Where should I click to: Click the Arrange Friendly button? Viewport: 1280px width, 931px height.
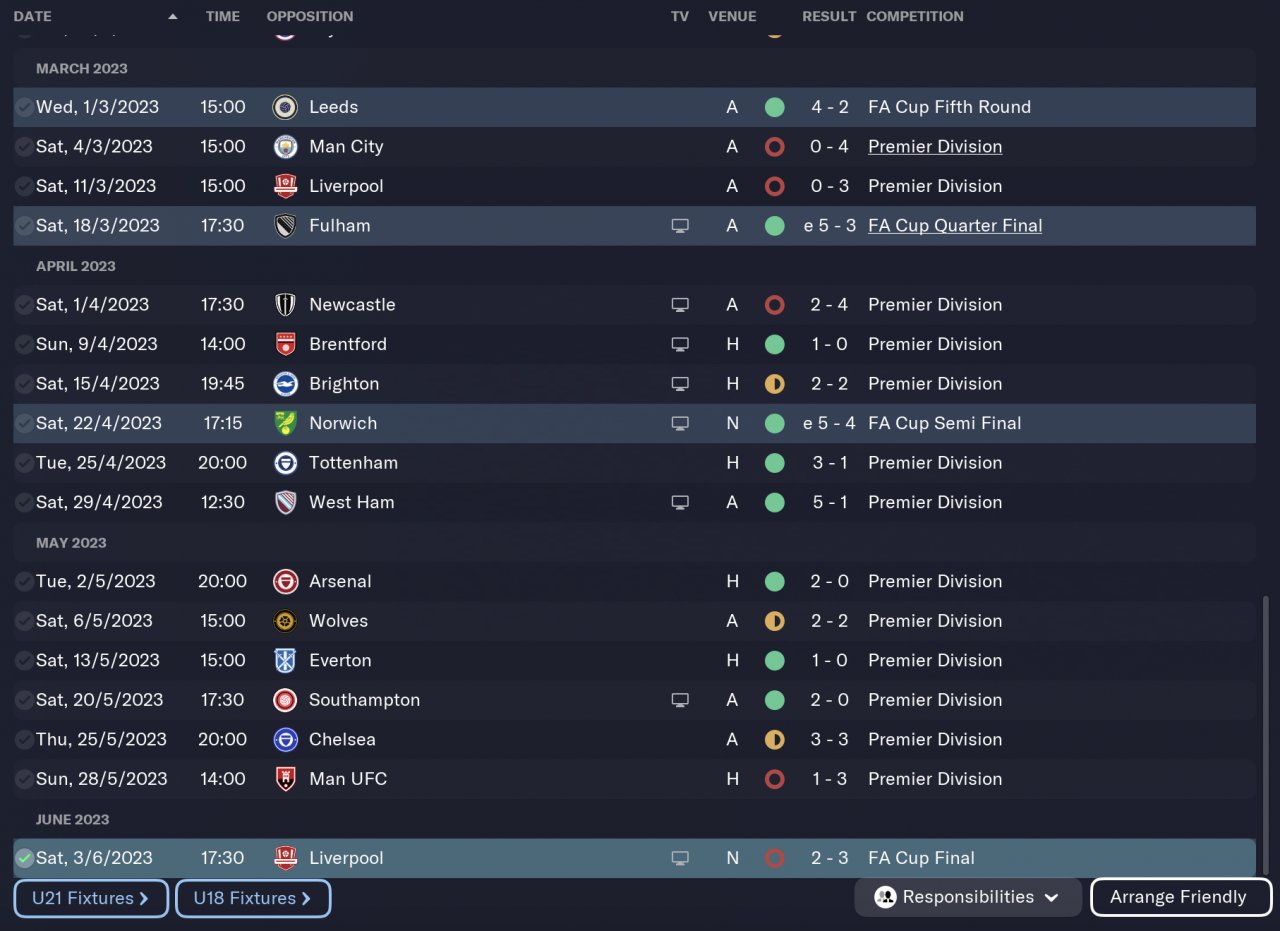[1180, 897]
